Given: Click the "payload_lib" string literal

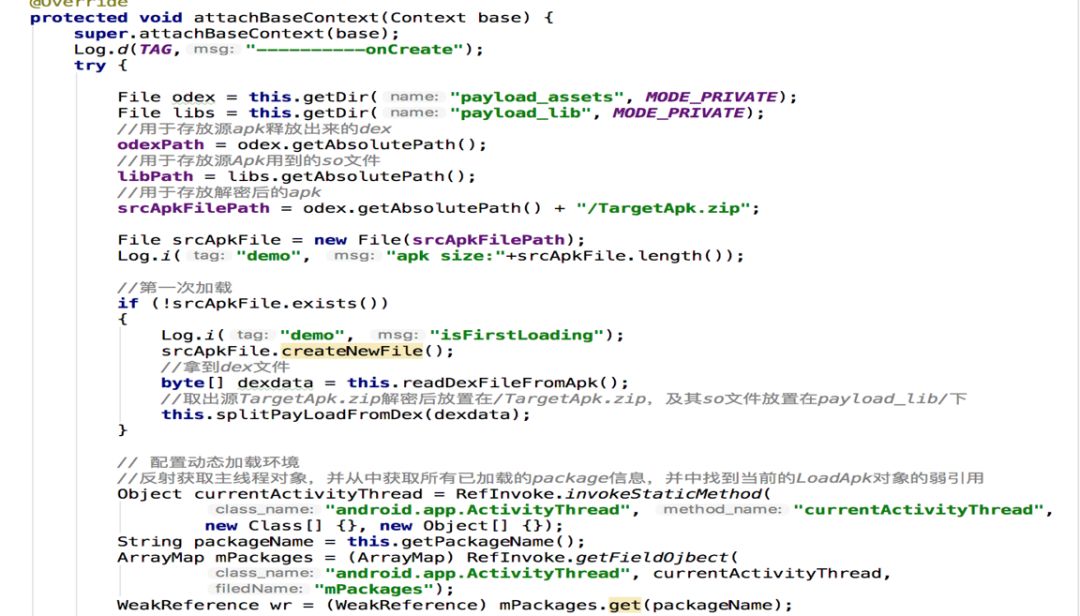Looking at the screenshot, I should point(521,113).
